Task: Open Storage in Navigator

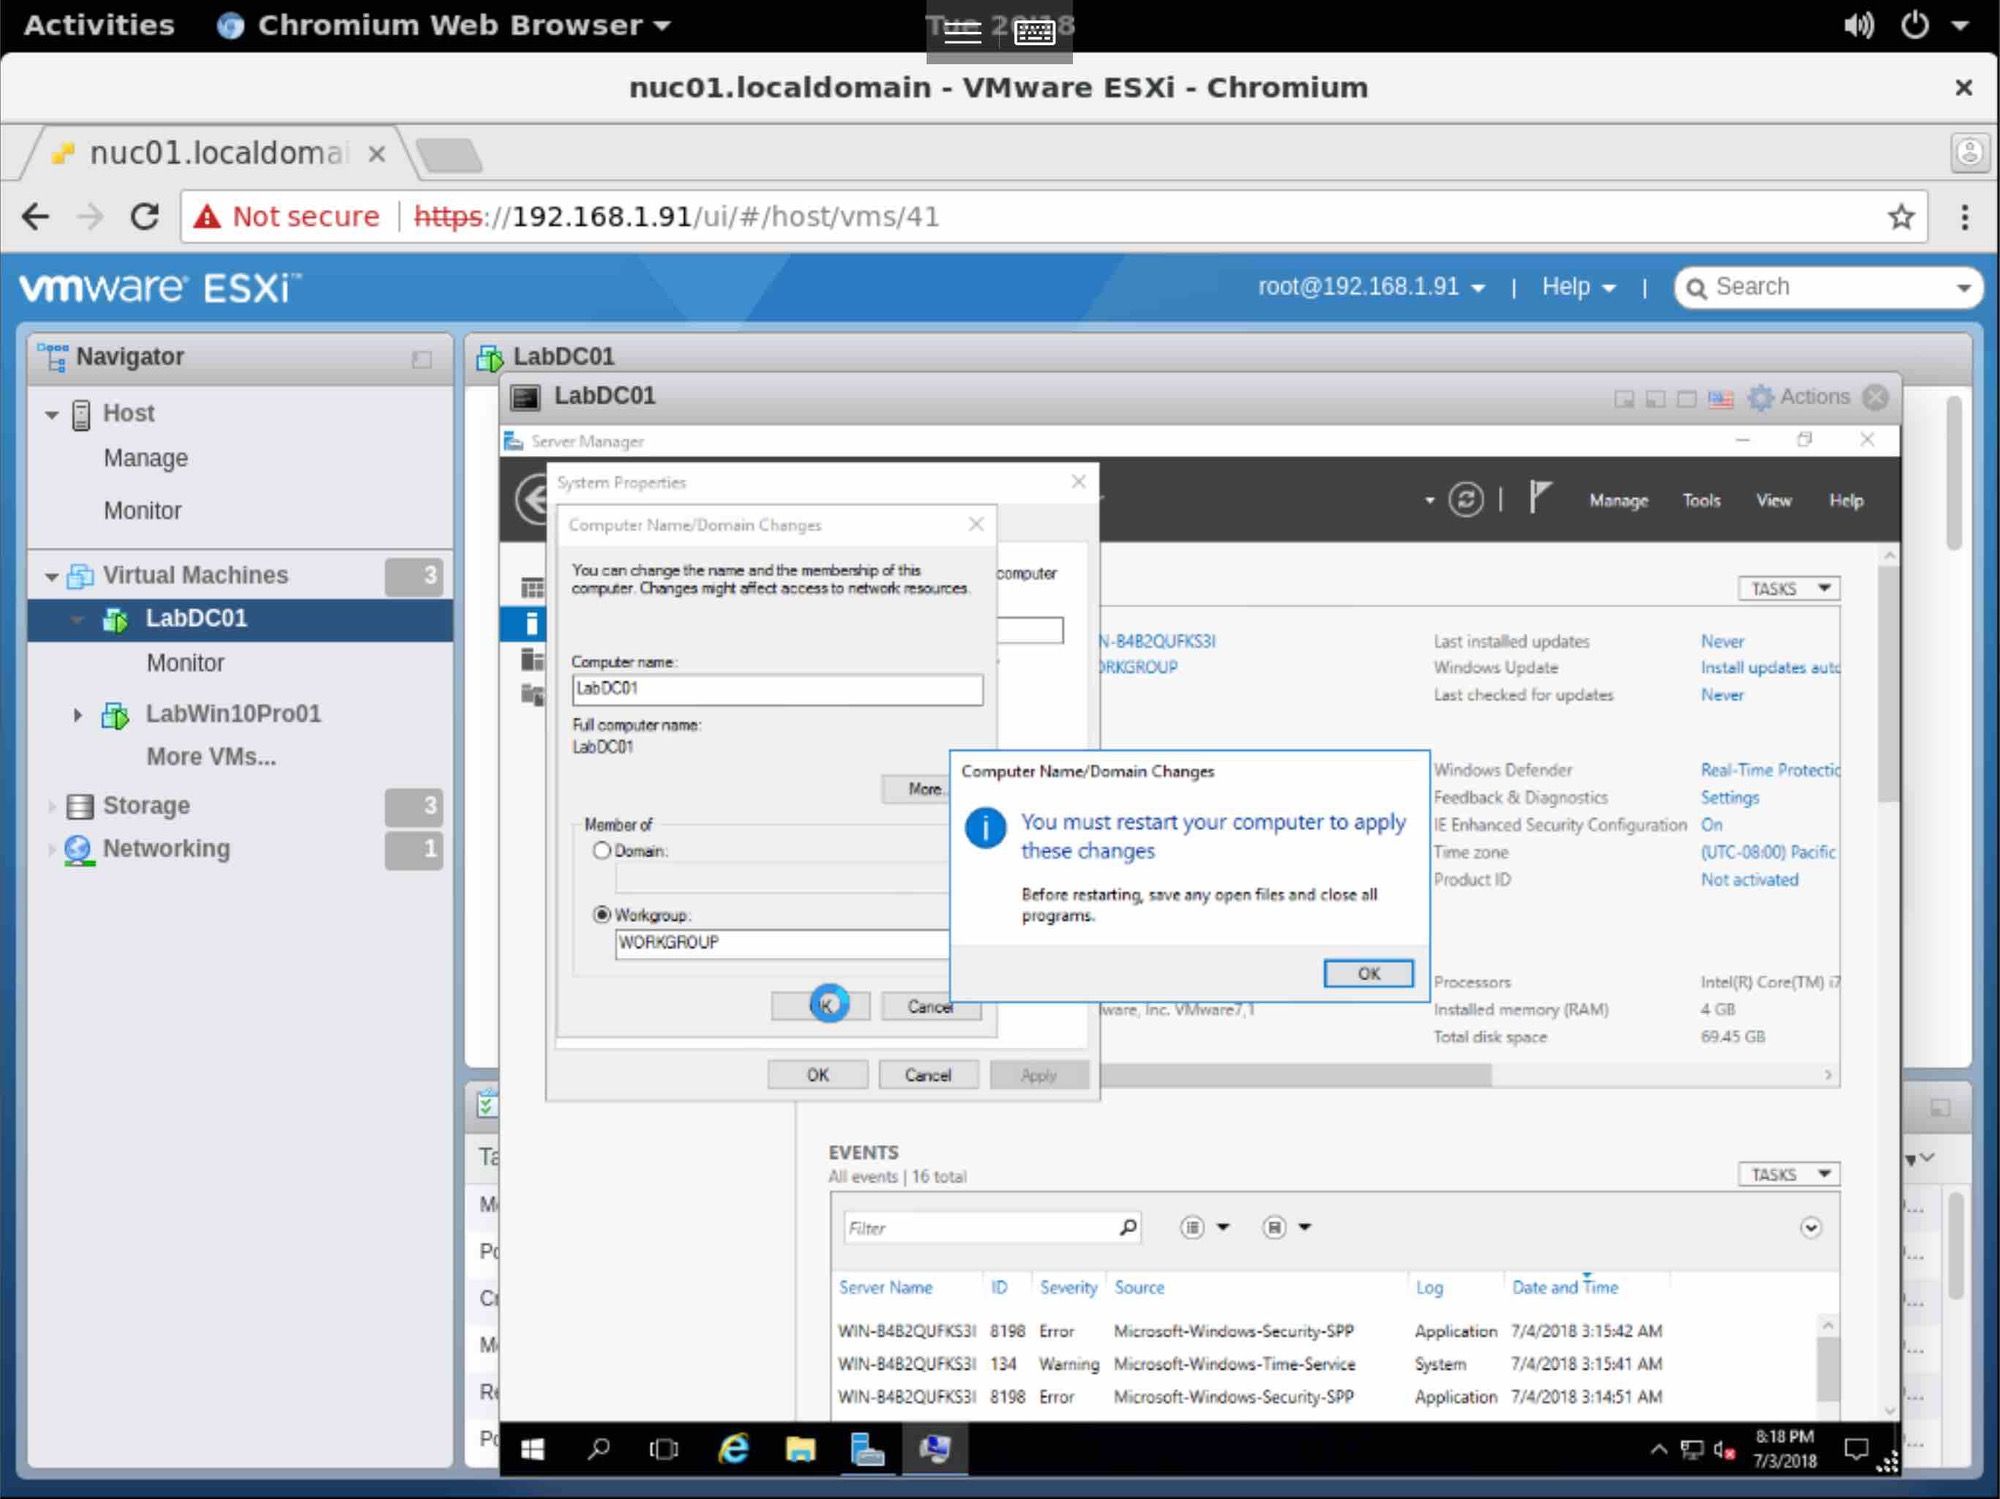Action: click(x=146, y=806)
